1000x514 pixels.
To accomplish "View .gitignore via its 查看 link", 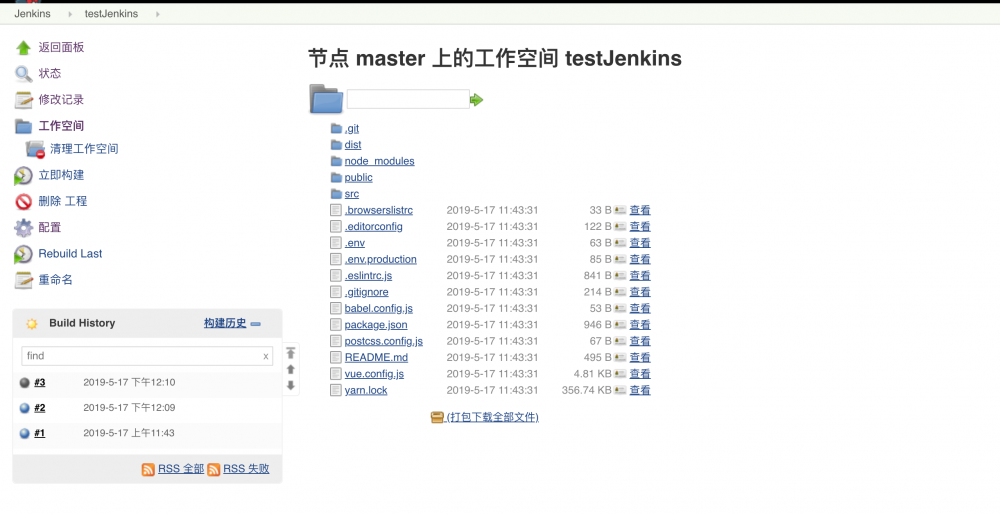I will pos(640,292).
